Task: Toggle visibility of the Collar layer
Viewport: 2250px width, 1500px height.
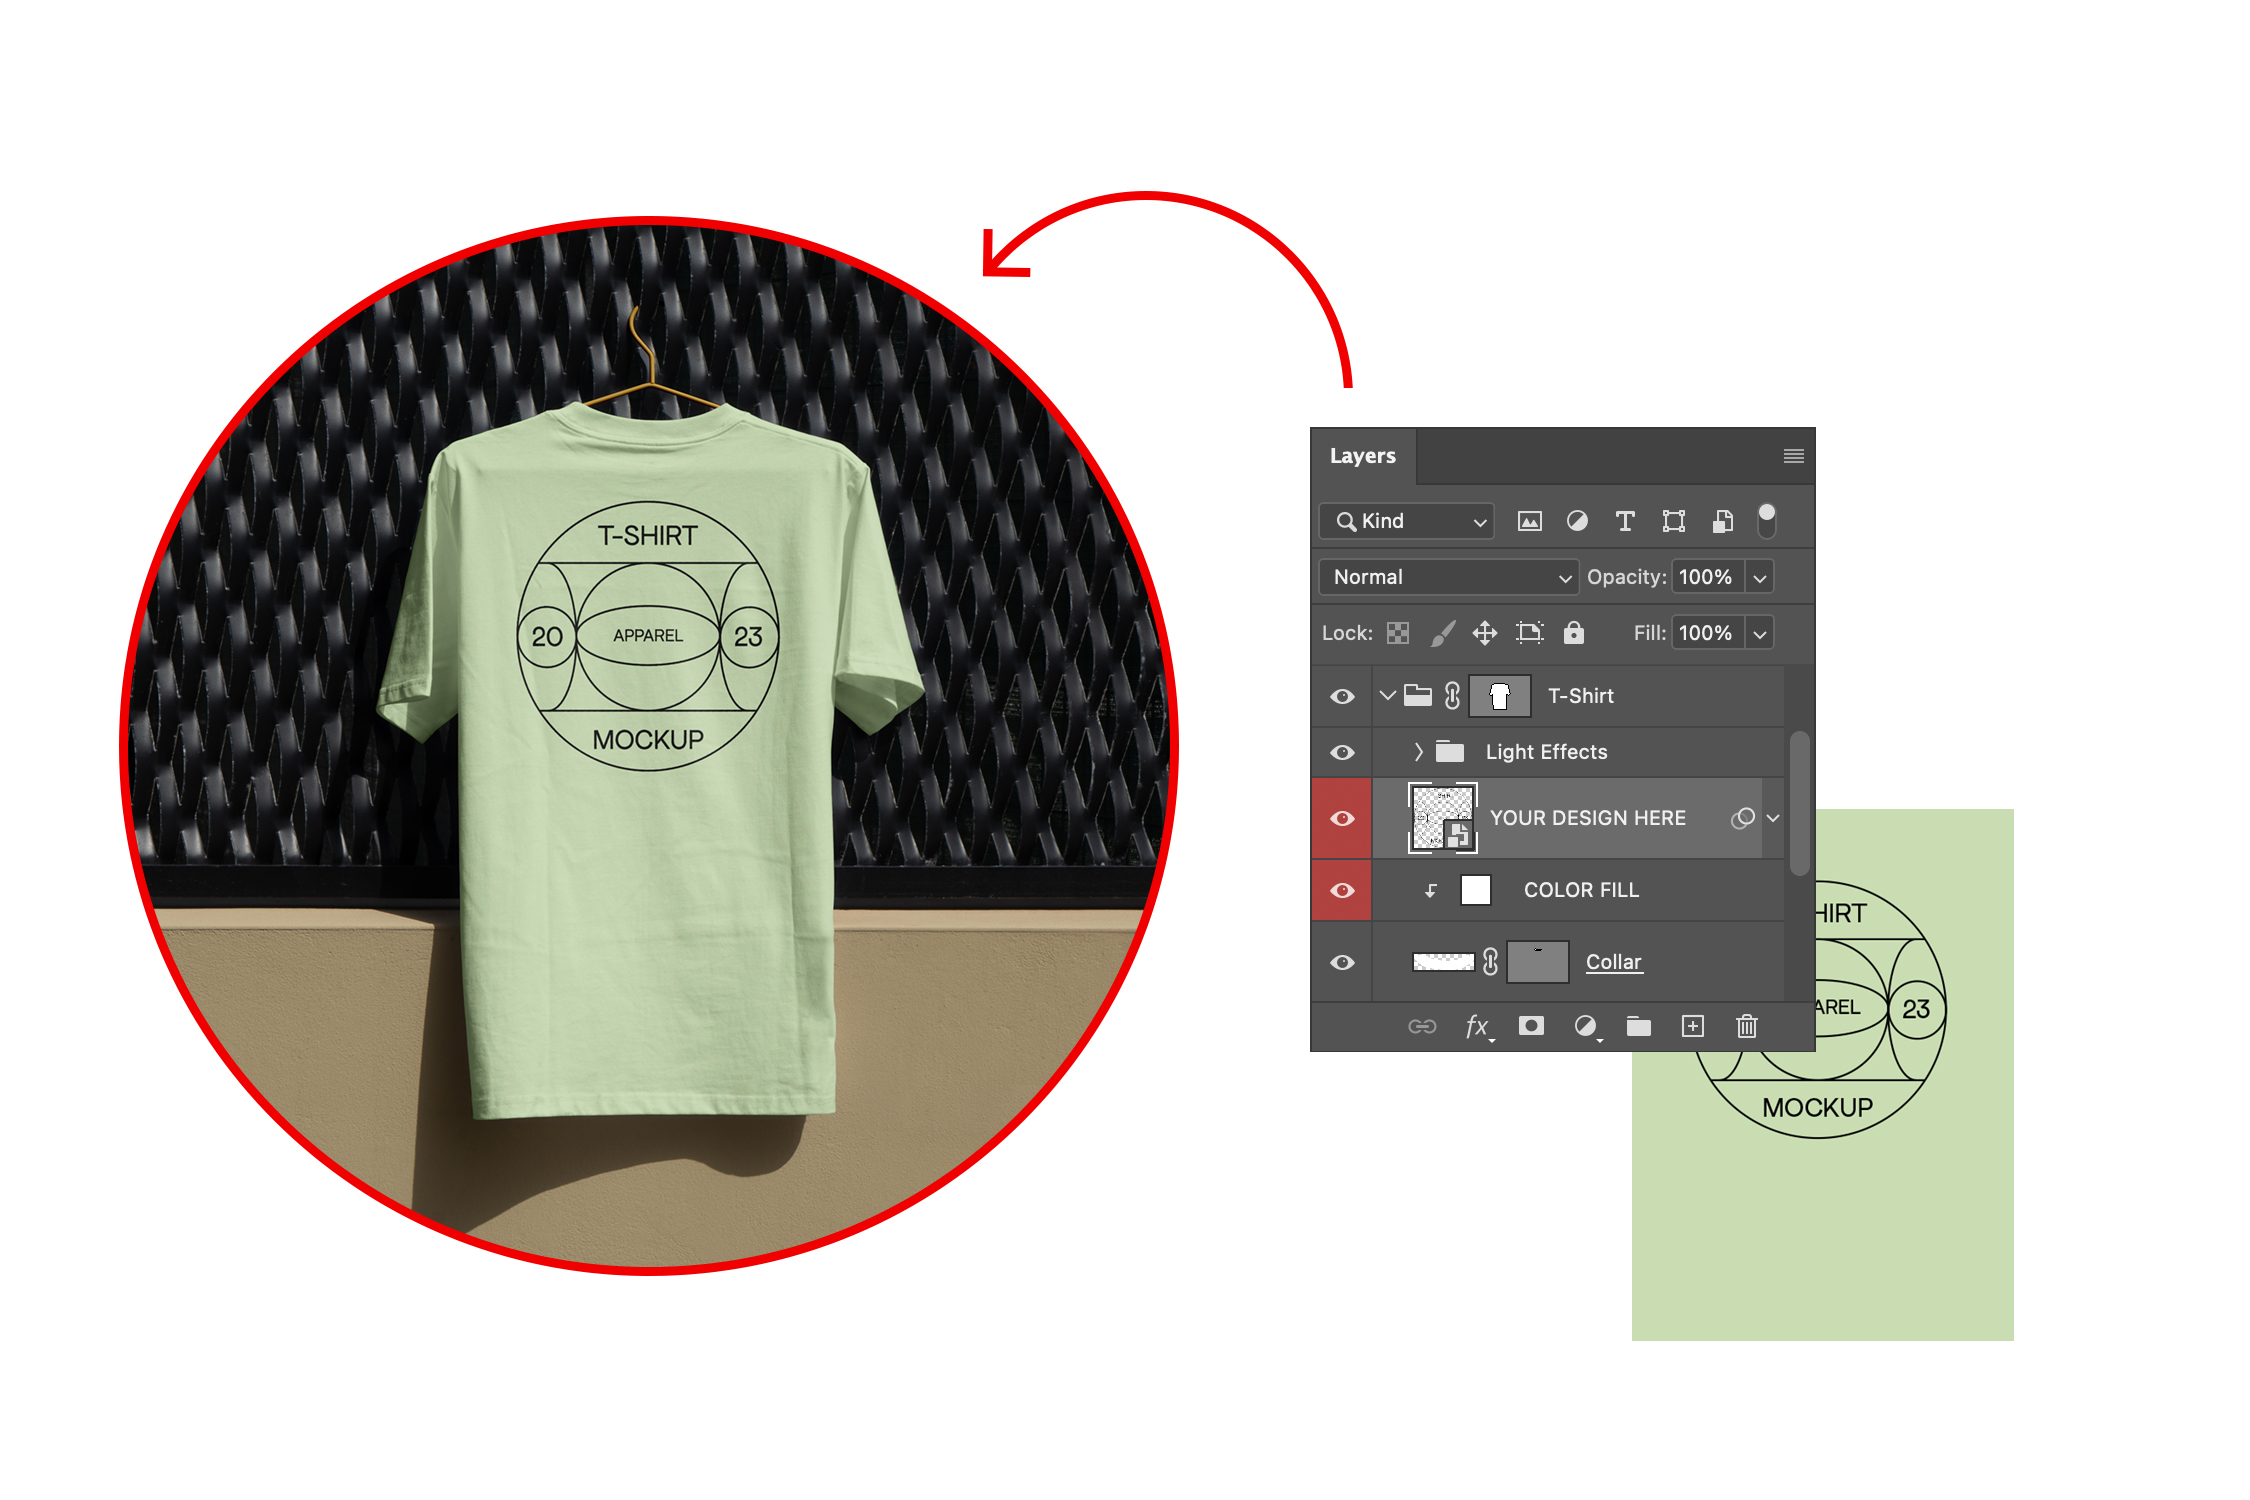Action: [1342, 962]
